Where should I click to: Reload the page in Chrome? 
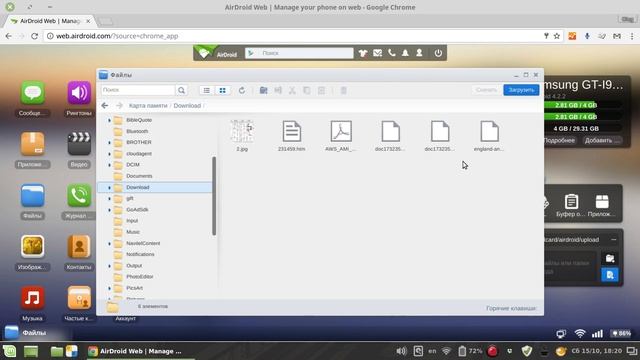pos(35,36)
